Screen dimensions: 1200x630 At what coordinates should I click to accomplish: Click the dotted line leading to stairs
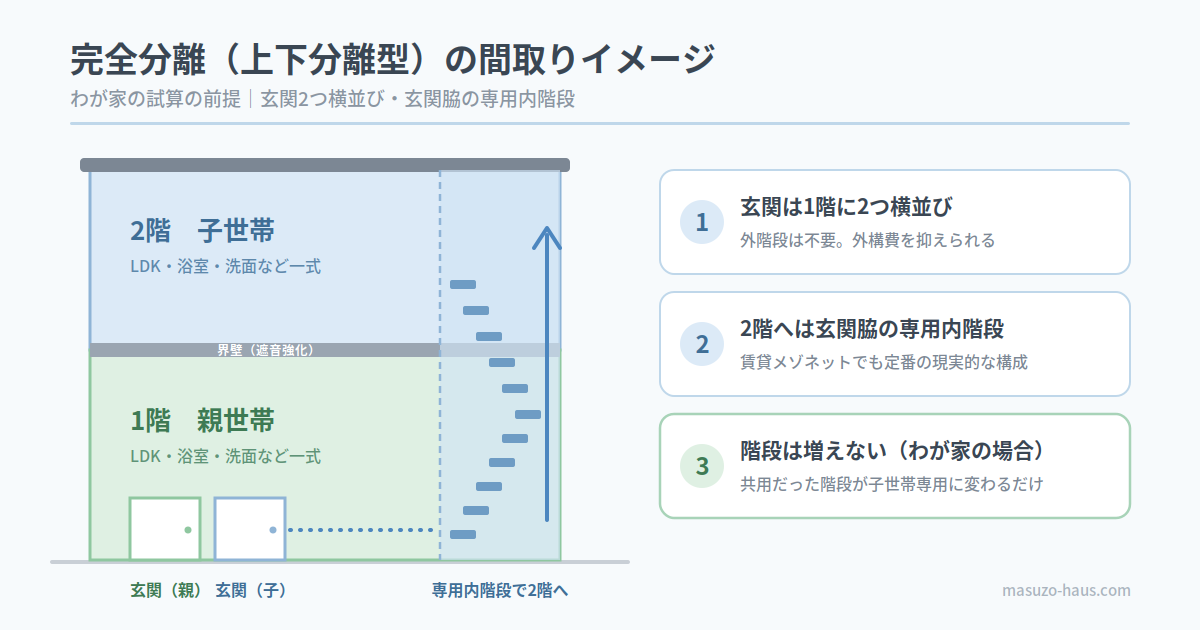coord(360,530)
